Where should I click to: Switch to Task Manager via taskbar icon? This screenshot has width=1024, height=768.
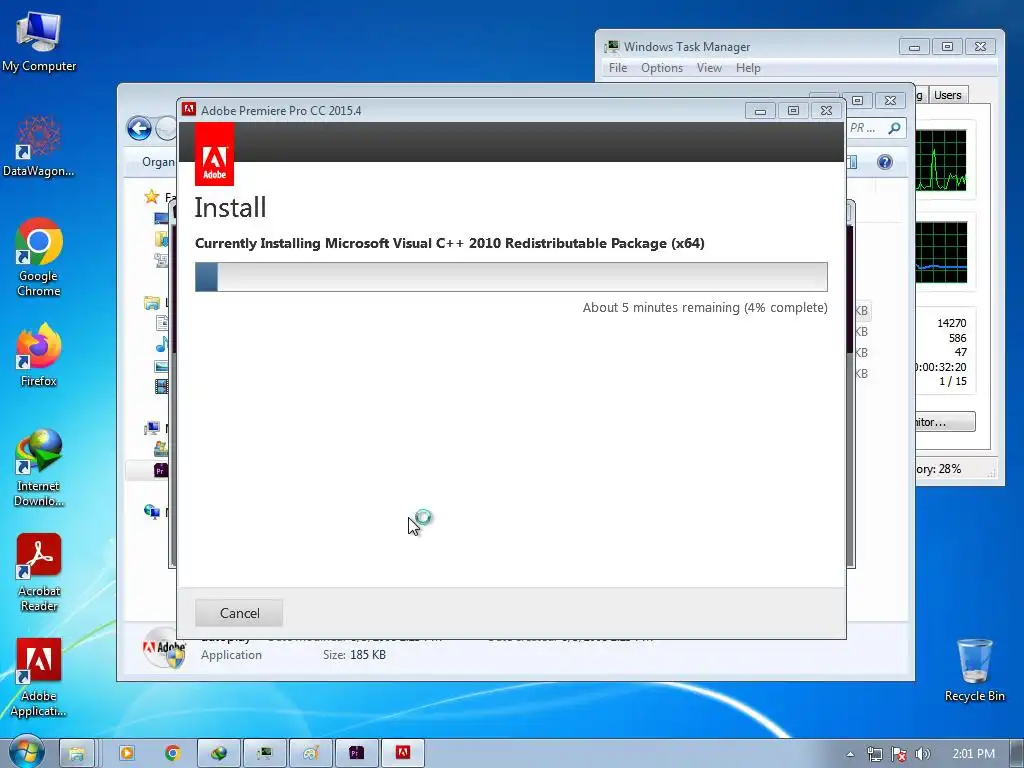coord(264,753)
